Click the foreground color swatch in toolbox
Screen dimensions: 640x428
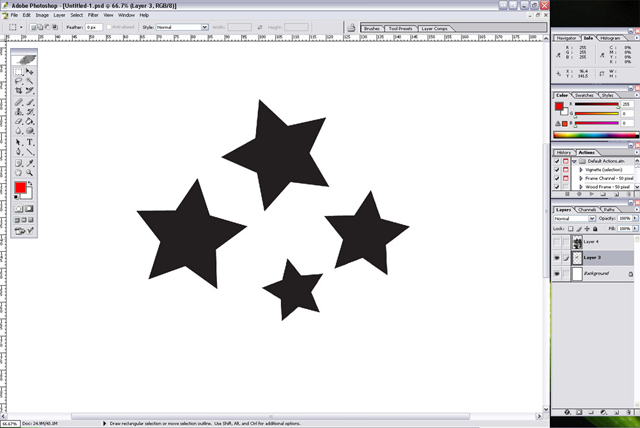pos(20,188)
